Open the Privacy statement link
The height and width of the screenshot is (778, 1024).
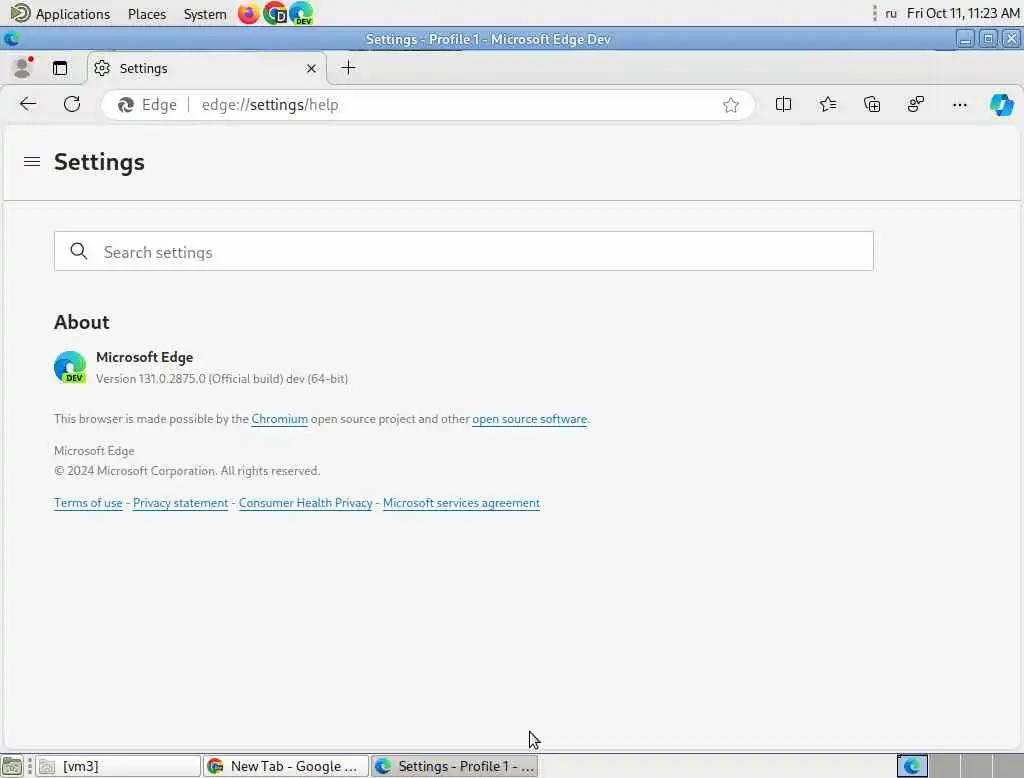181,503
